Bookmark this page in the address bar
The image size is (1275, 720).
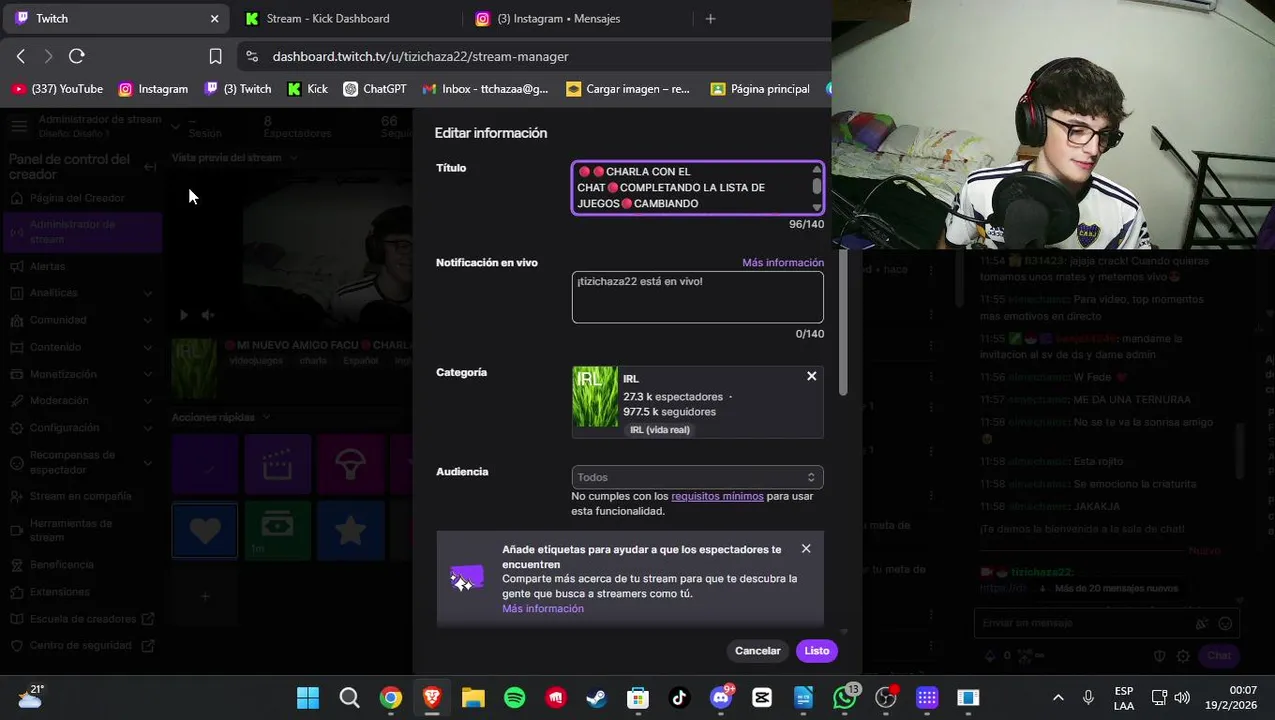coord(215,57)
